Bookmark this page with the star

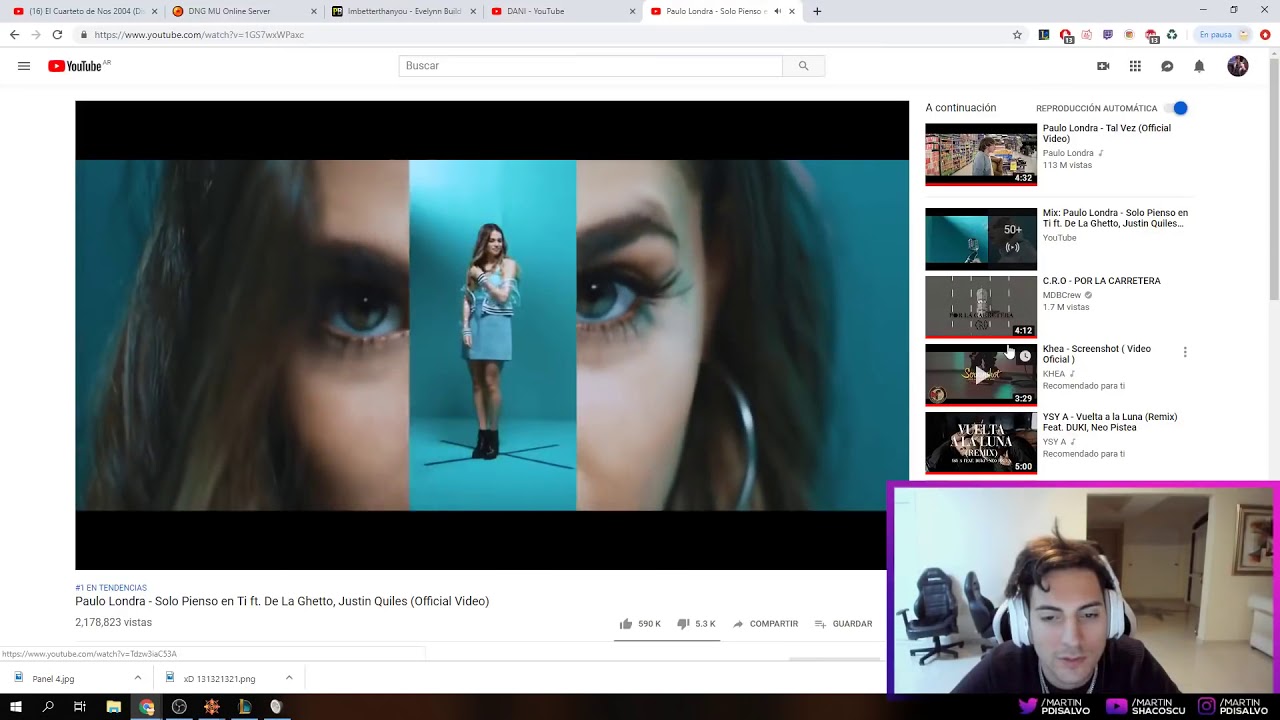1017,34
